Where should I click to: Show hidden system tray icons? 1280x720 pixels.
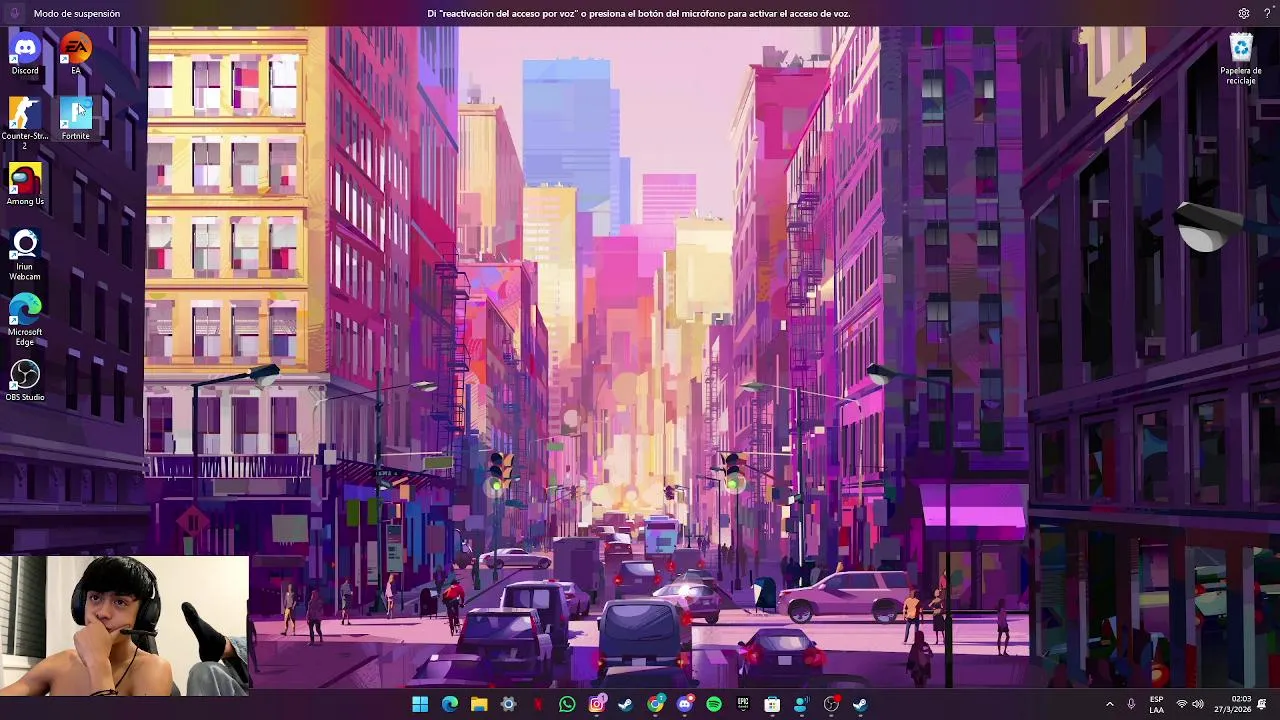[x=1109, y=704]
